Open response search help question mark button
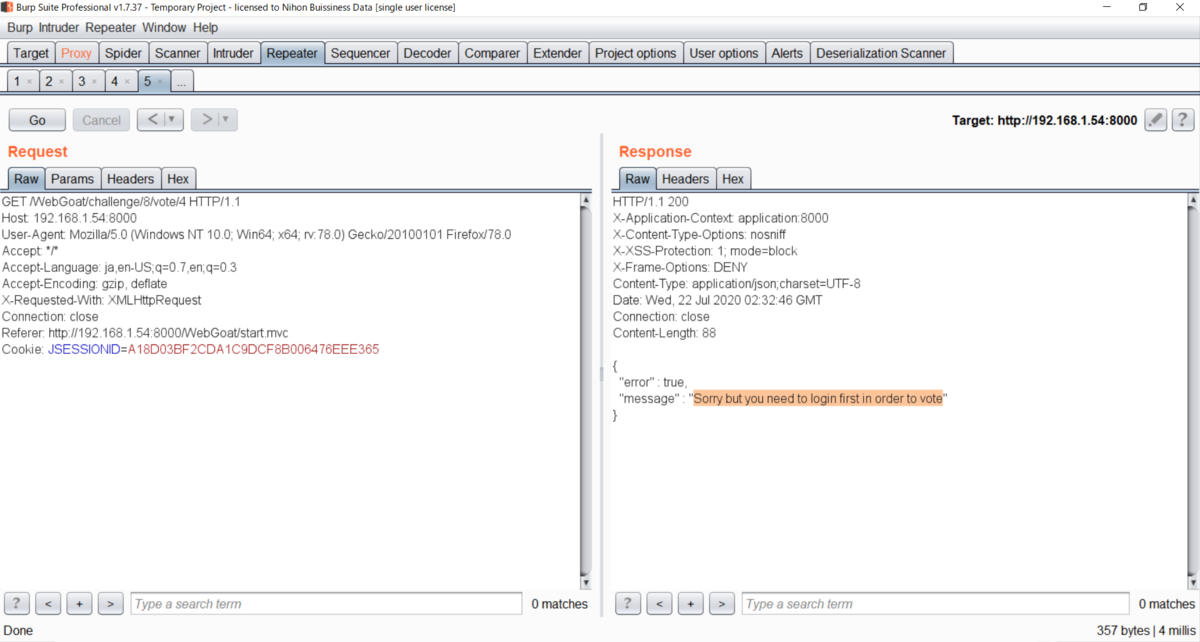1200x642 pixels. pos(628,604)
